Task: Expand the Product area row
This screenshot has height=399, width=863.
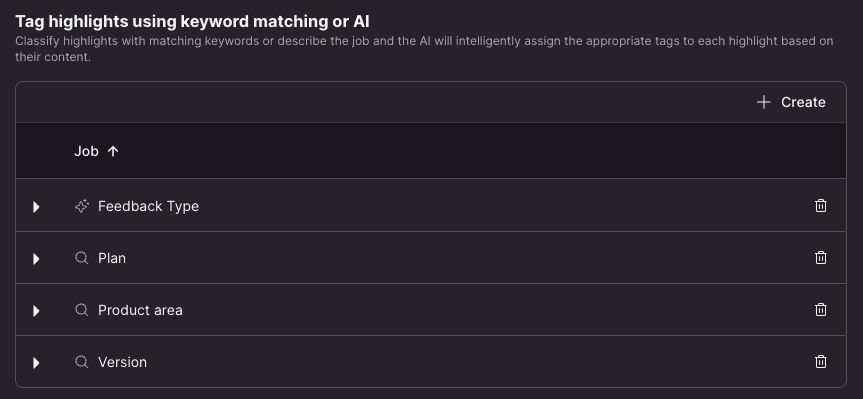Action: pyautogui.click(x=36, y=311)
